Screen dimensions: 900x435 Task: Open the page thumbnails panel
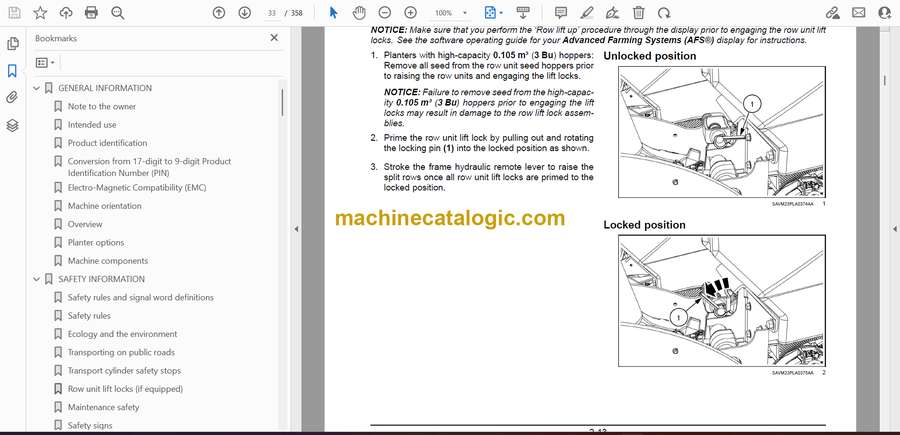[x=12, y=44]
